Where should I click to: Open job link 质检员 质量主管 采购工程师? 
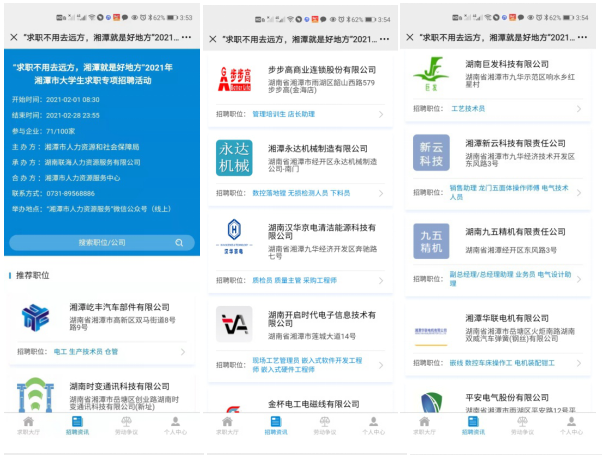[x=294, y=280]
